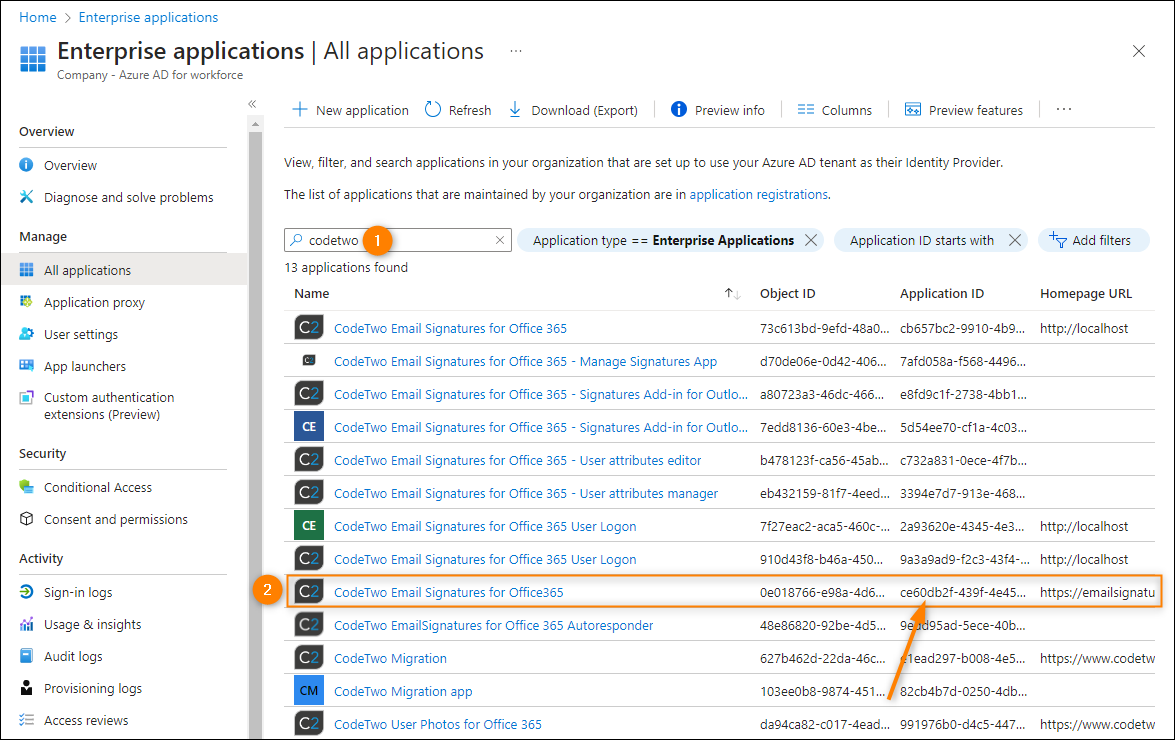The height and width of the screenshot is (740, 1175).
Task: Open the ellipsis menu beside page title
Action: pos(516,51)
